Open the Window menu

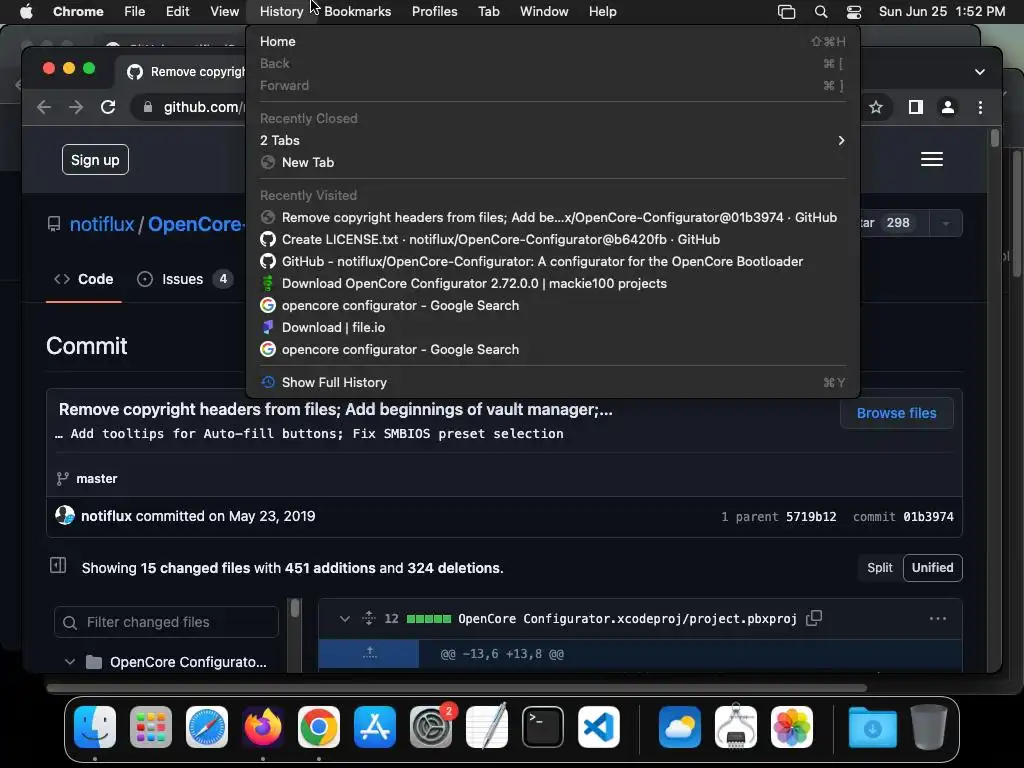tap(544, 11)
